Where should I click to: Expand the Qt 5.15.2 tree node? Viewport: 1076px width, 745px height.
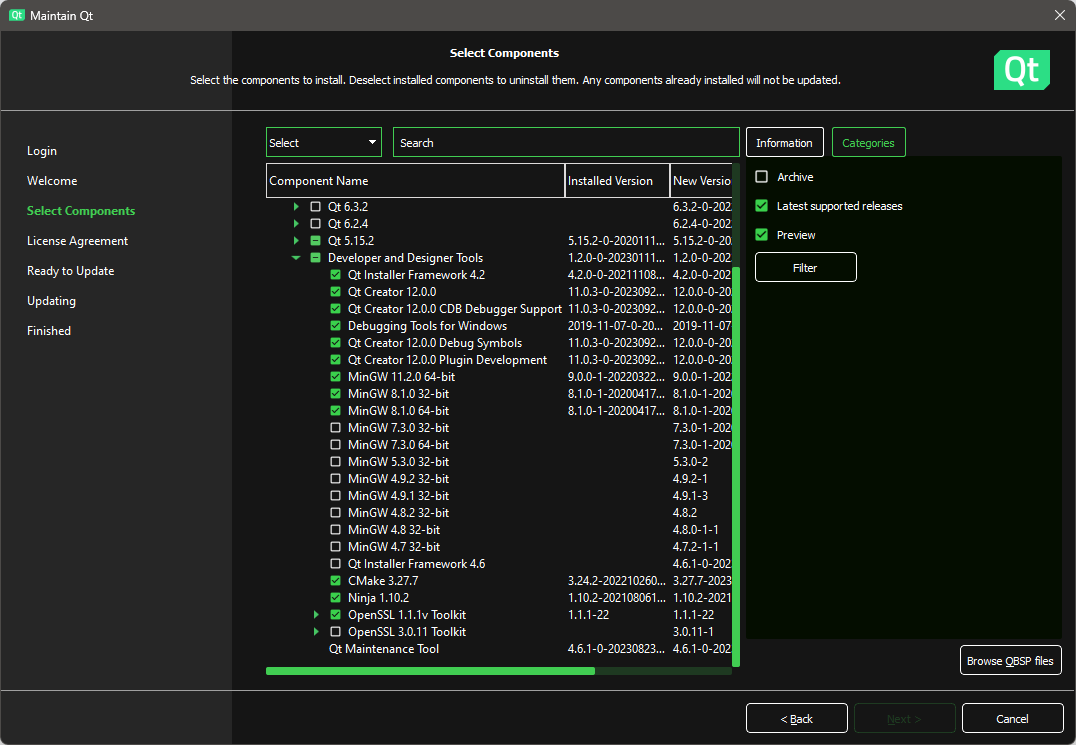[x=296, y=241]
